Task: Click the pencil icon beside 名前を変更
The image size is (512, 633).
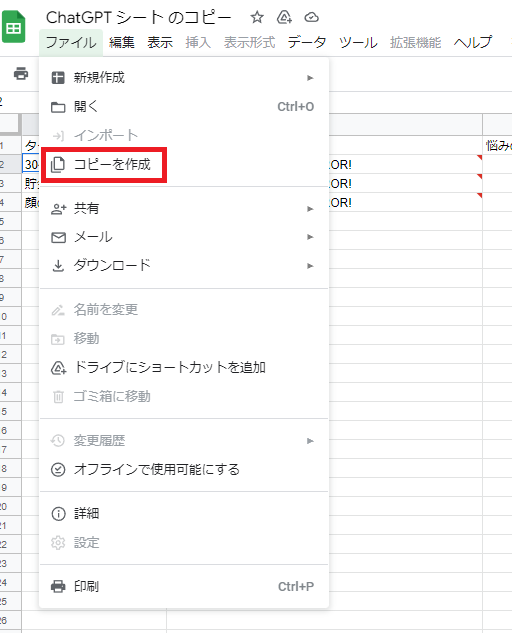Action: click(58, 310)
